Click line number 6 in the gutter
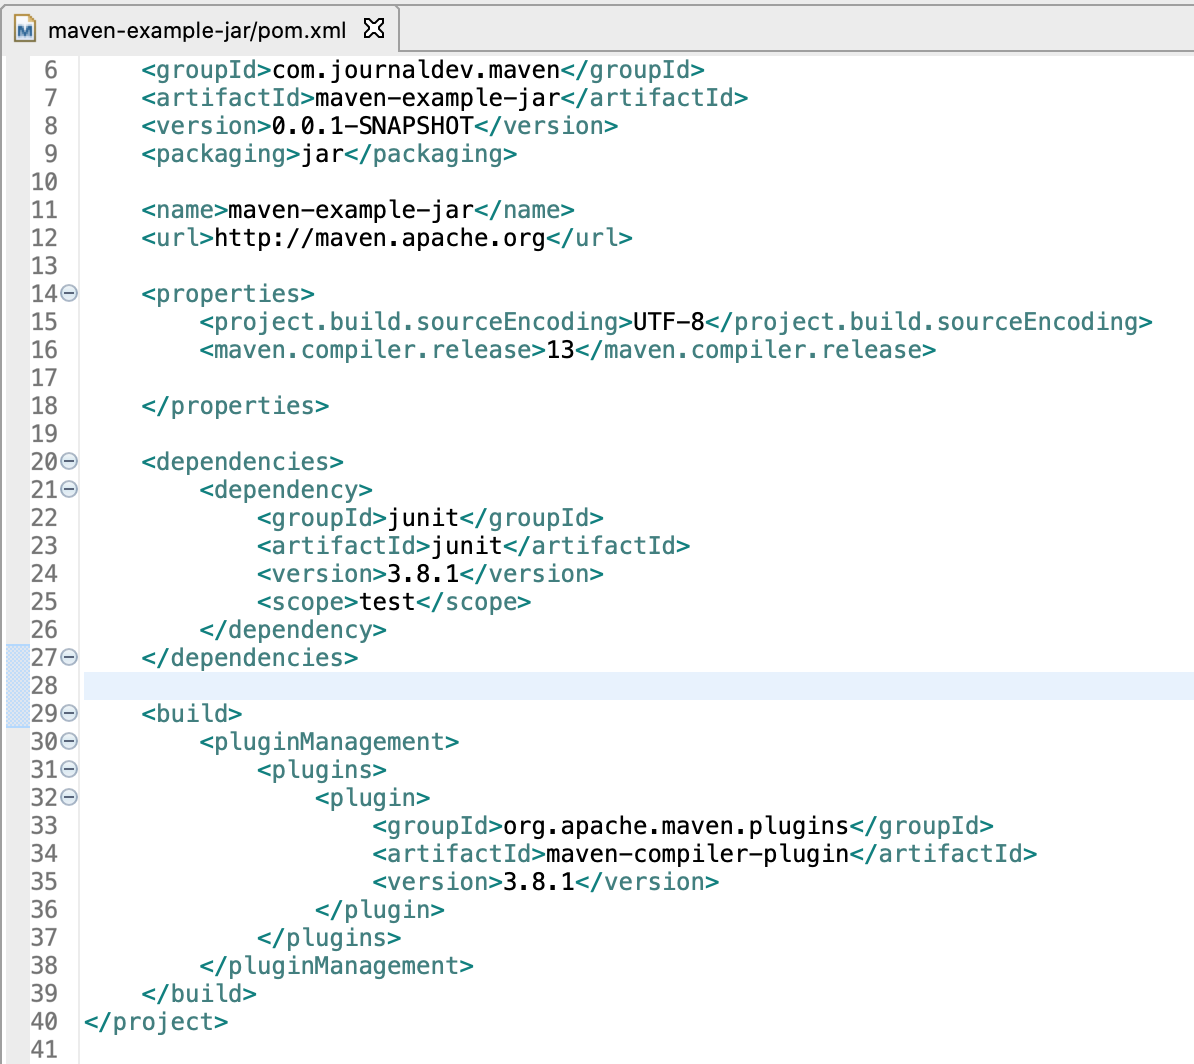This screenshot has width=1194, height=1064. 51,70
